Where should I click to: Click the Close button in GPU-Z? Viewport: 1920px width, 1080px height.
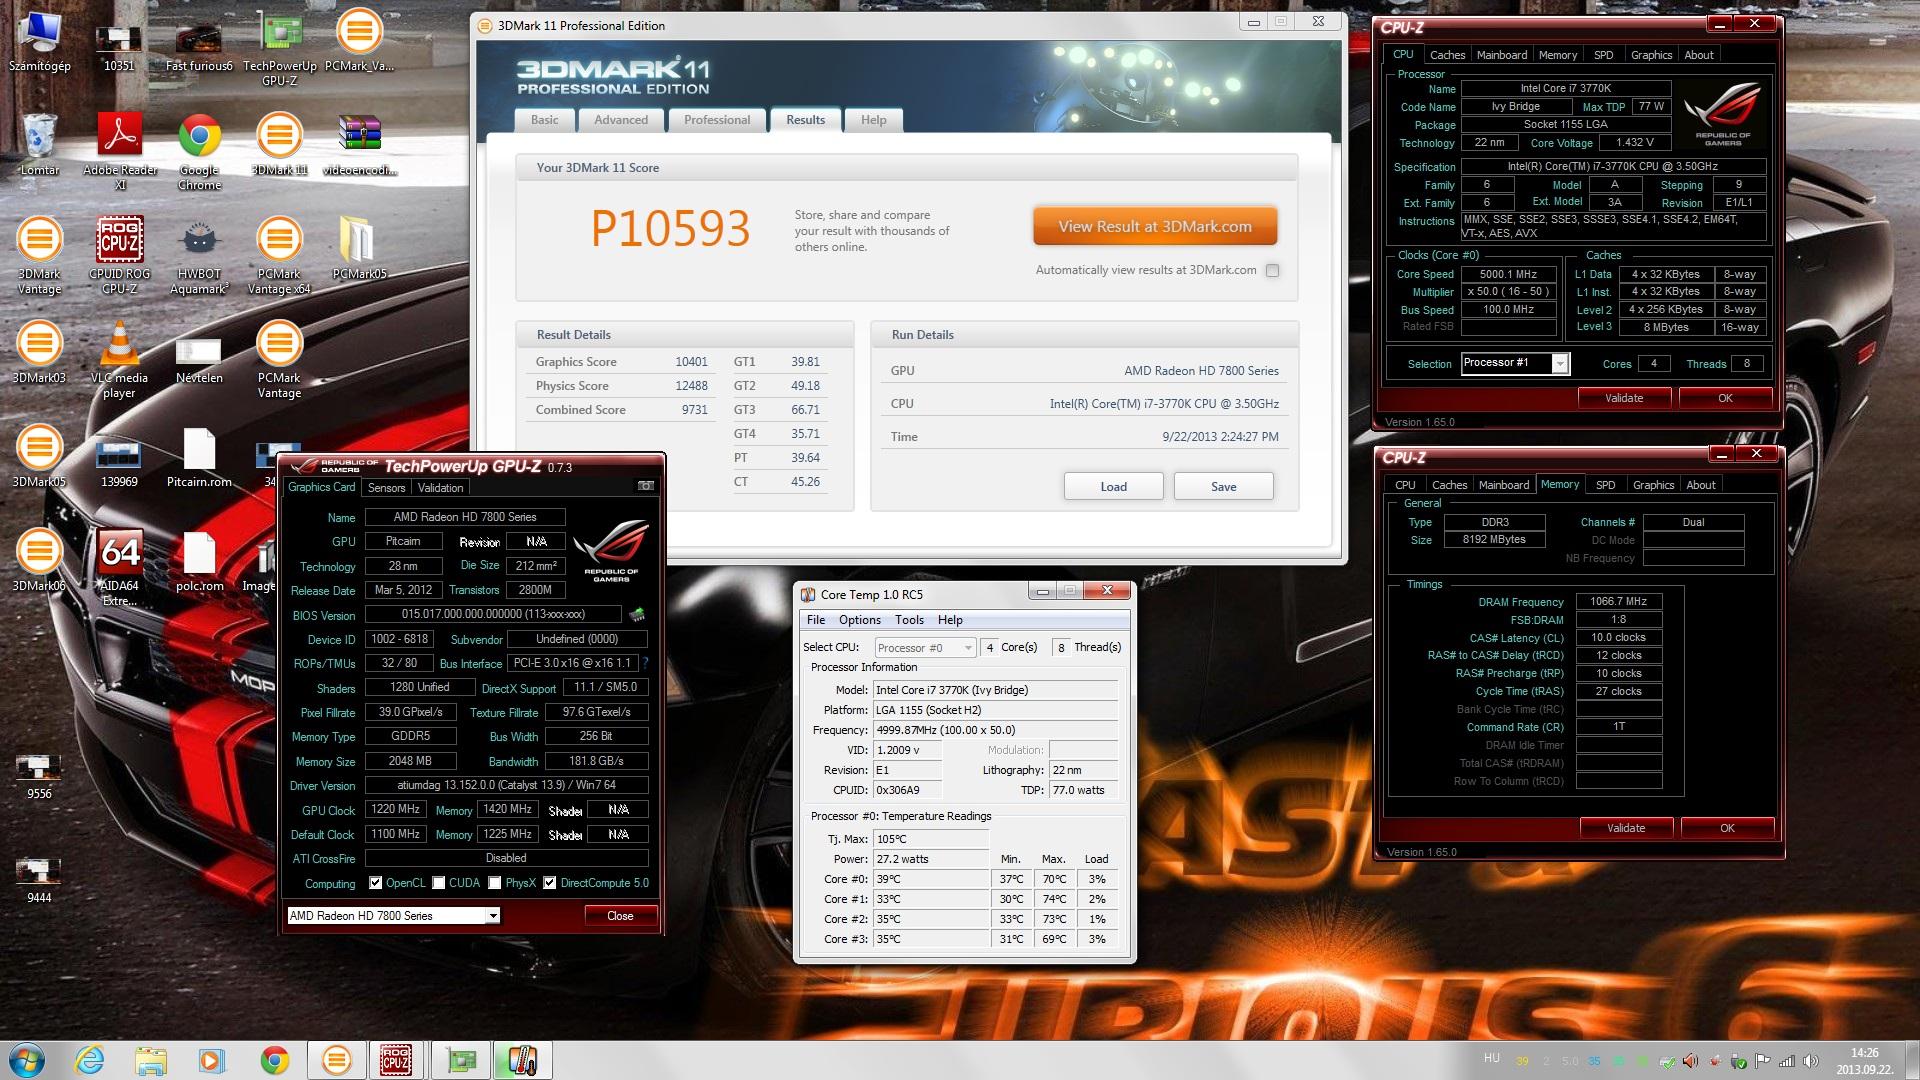pyautogui.click(x=620, y=916)
